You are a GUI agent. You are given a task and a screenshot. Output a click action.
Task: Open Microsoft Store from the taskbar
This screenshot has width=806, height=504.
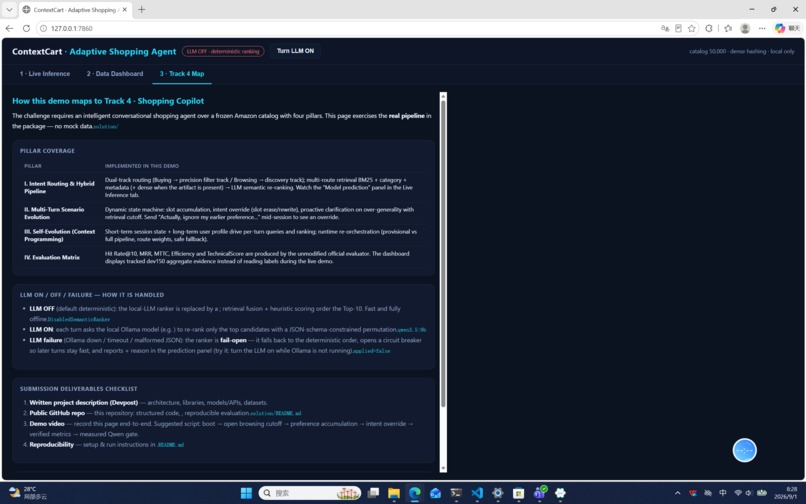pyautogui.click(x=518, y=493)
